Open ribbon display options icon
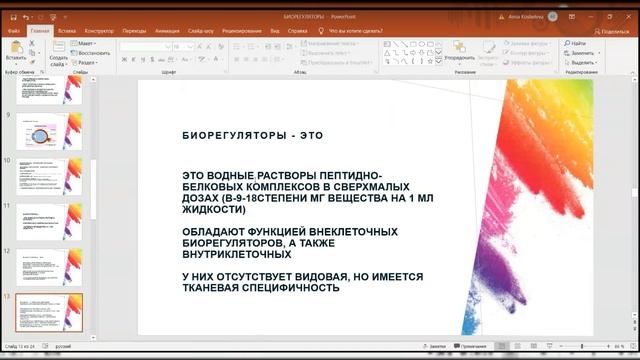Viewport: 640px width, 360px height. 572,17
